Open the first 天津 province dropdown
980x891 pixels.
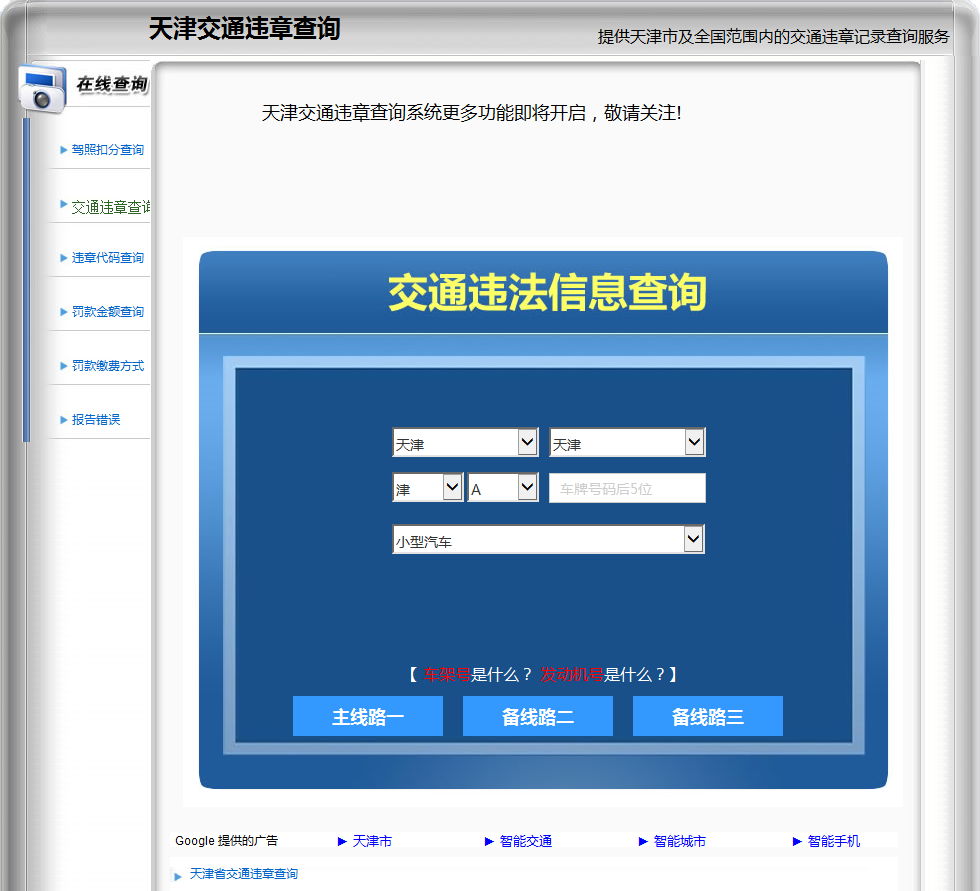(465, 442)
